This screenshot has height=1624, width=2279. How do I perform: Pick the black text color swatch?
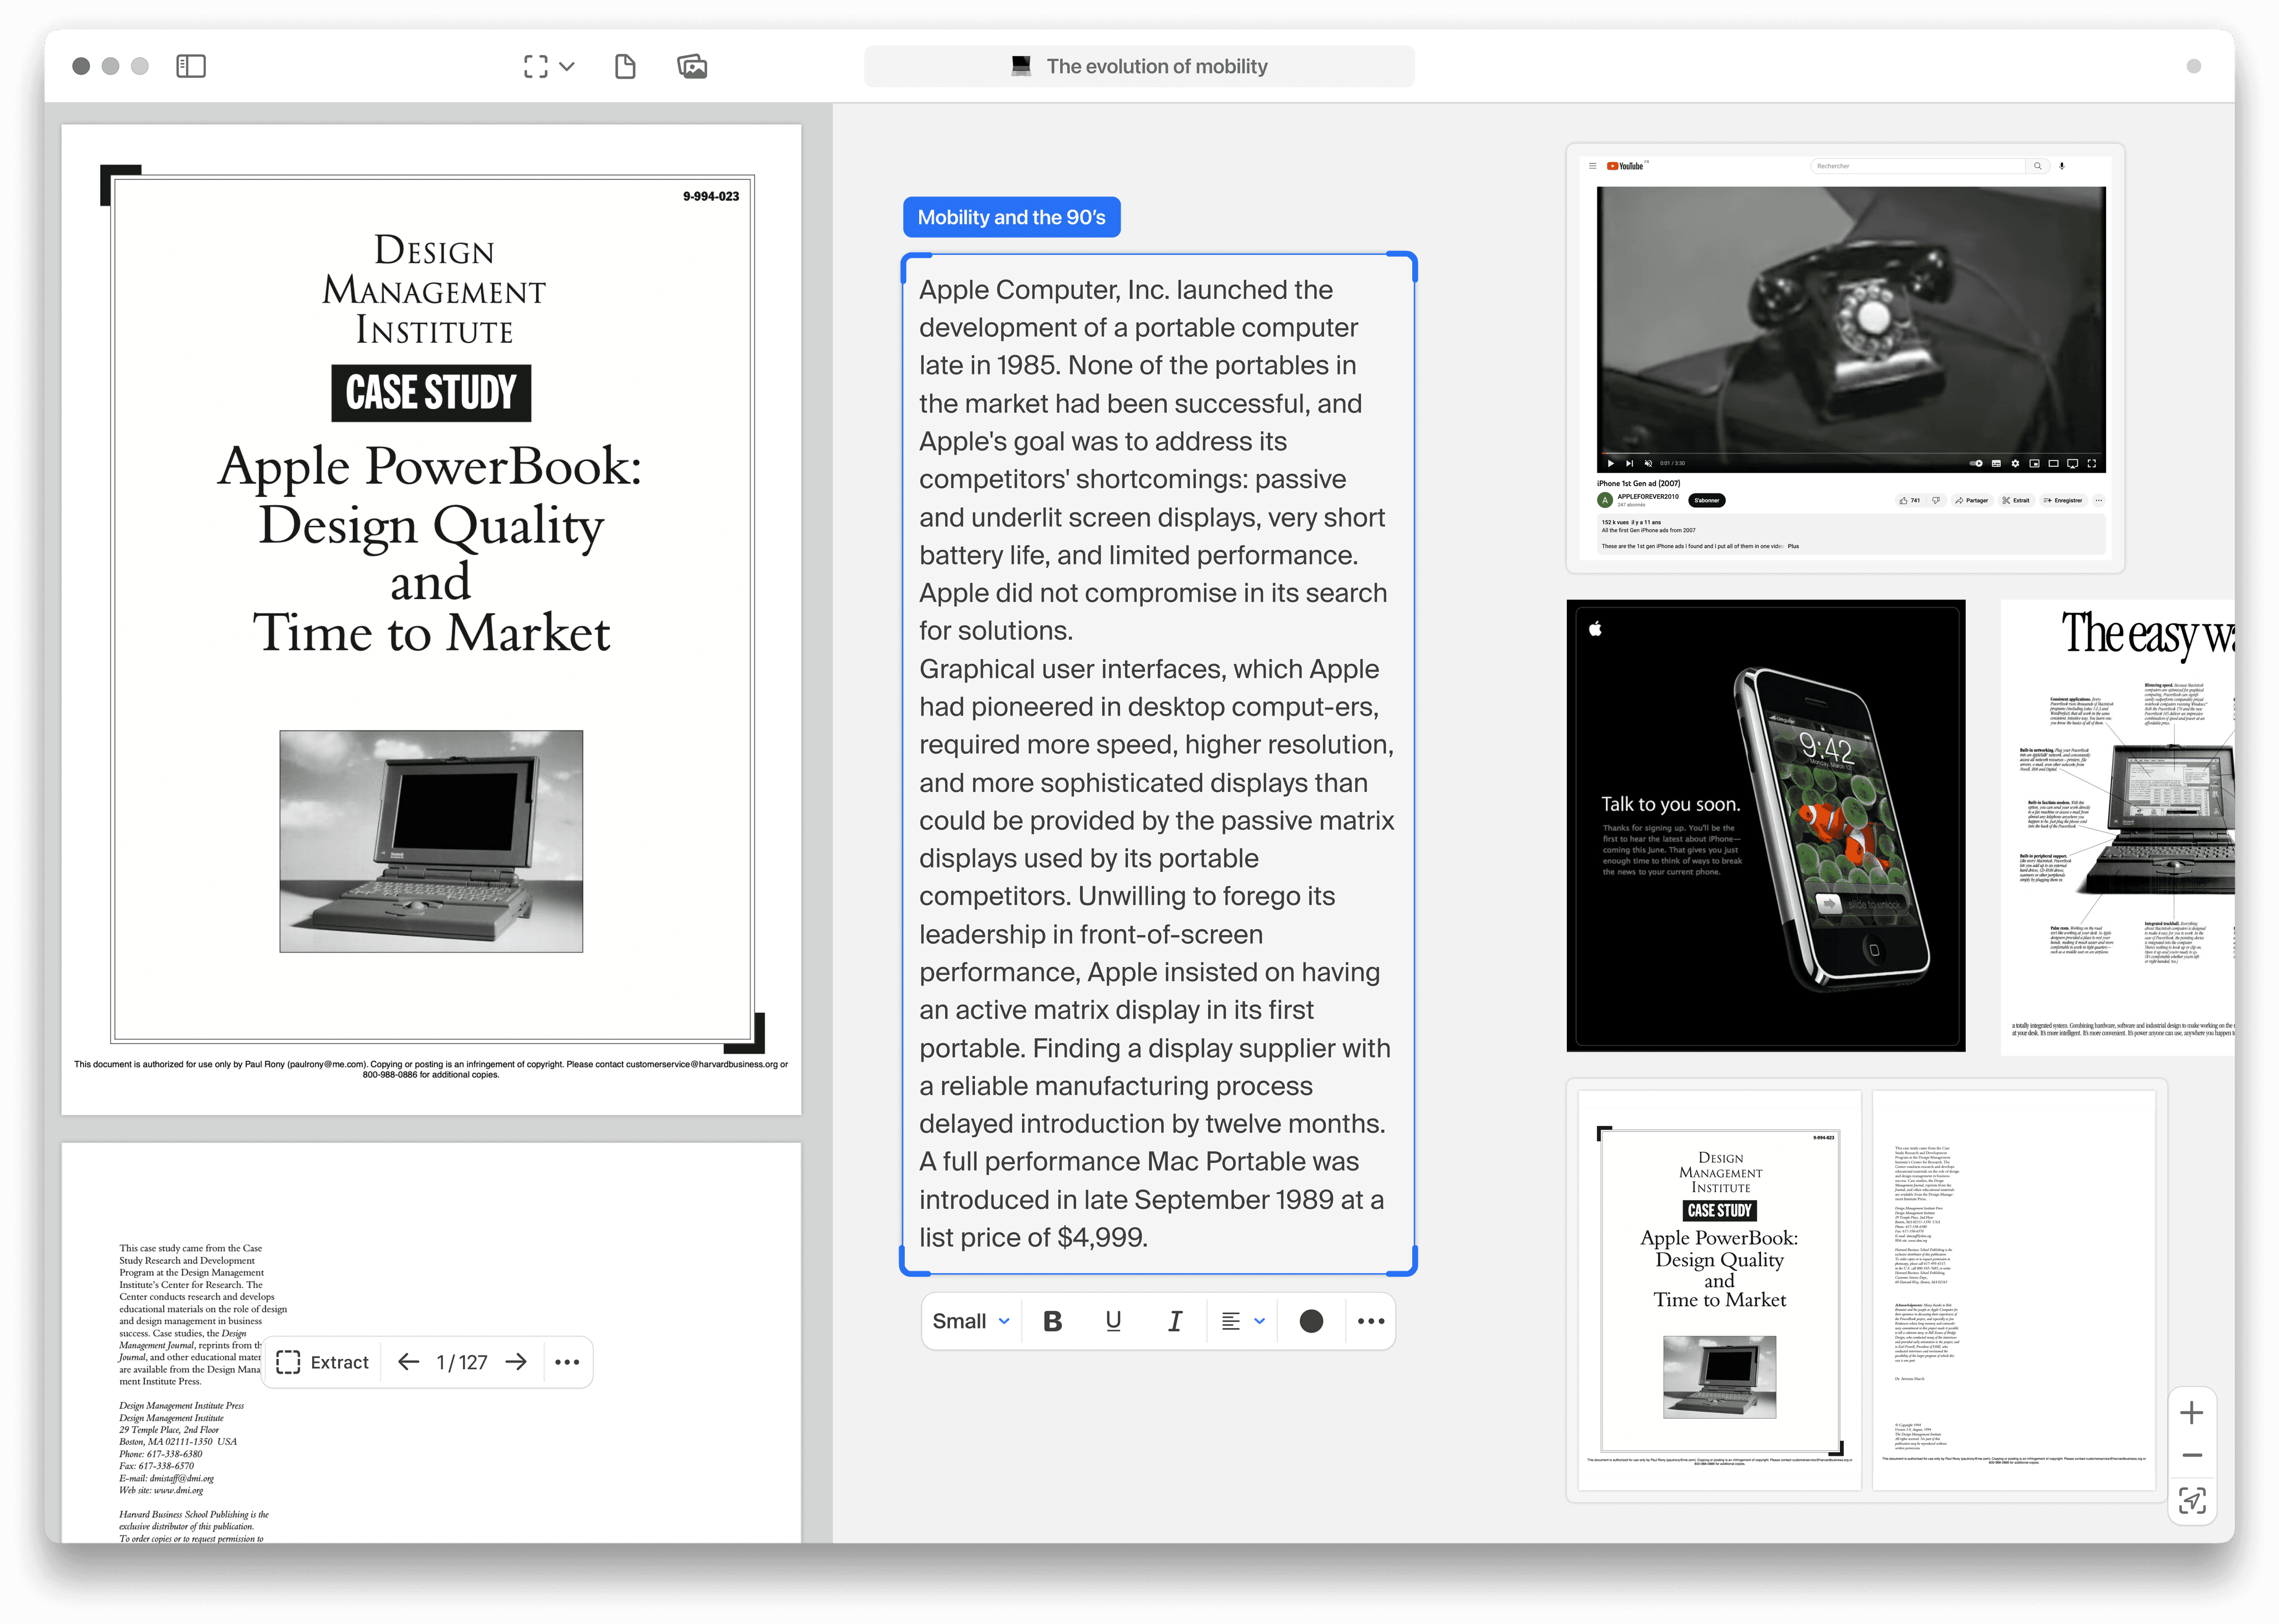(x=1311, y=1321)
